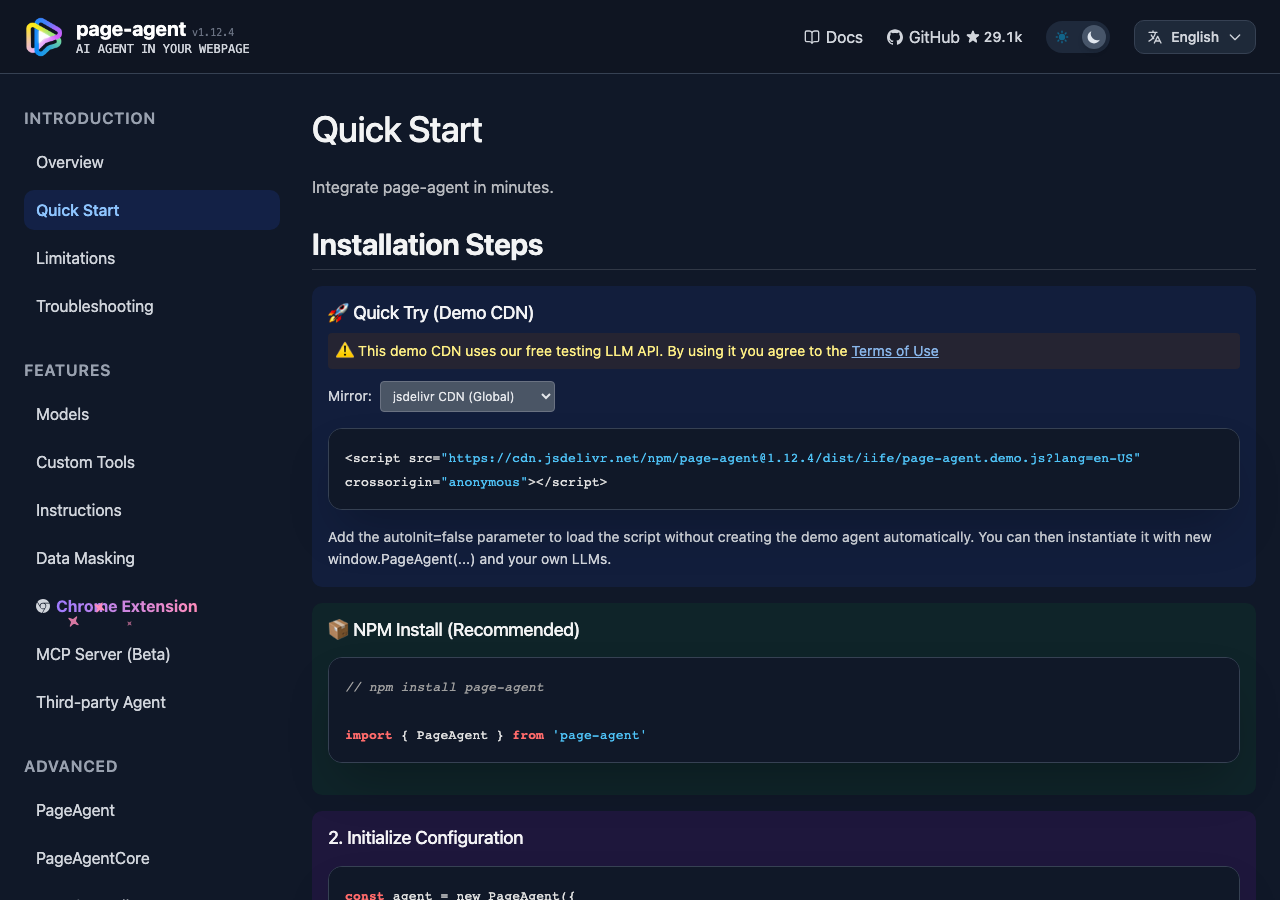
Task: Switch to dark mode moon icon
Action: point(1094,37)
